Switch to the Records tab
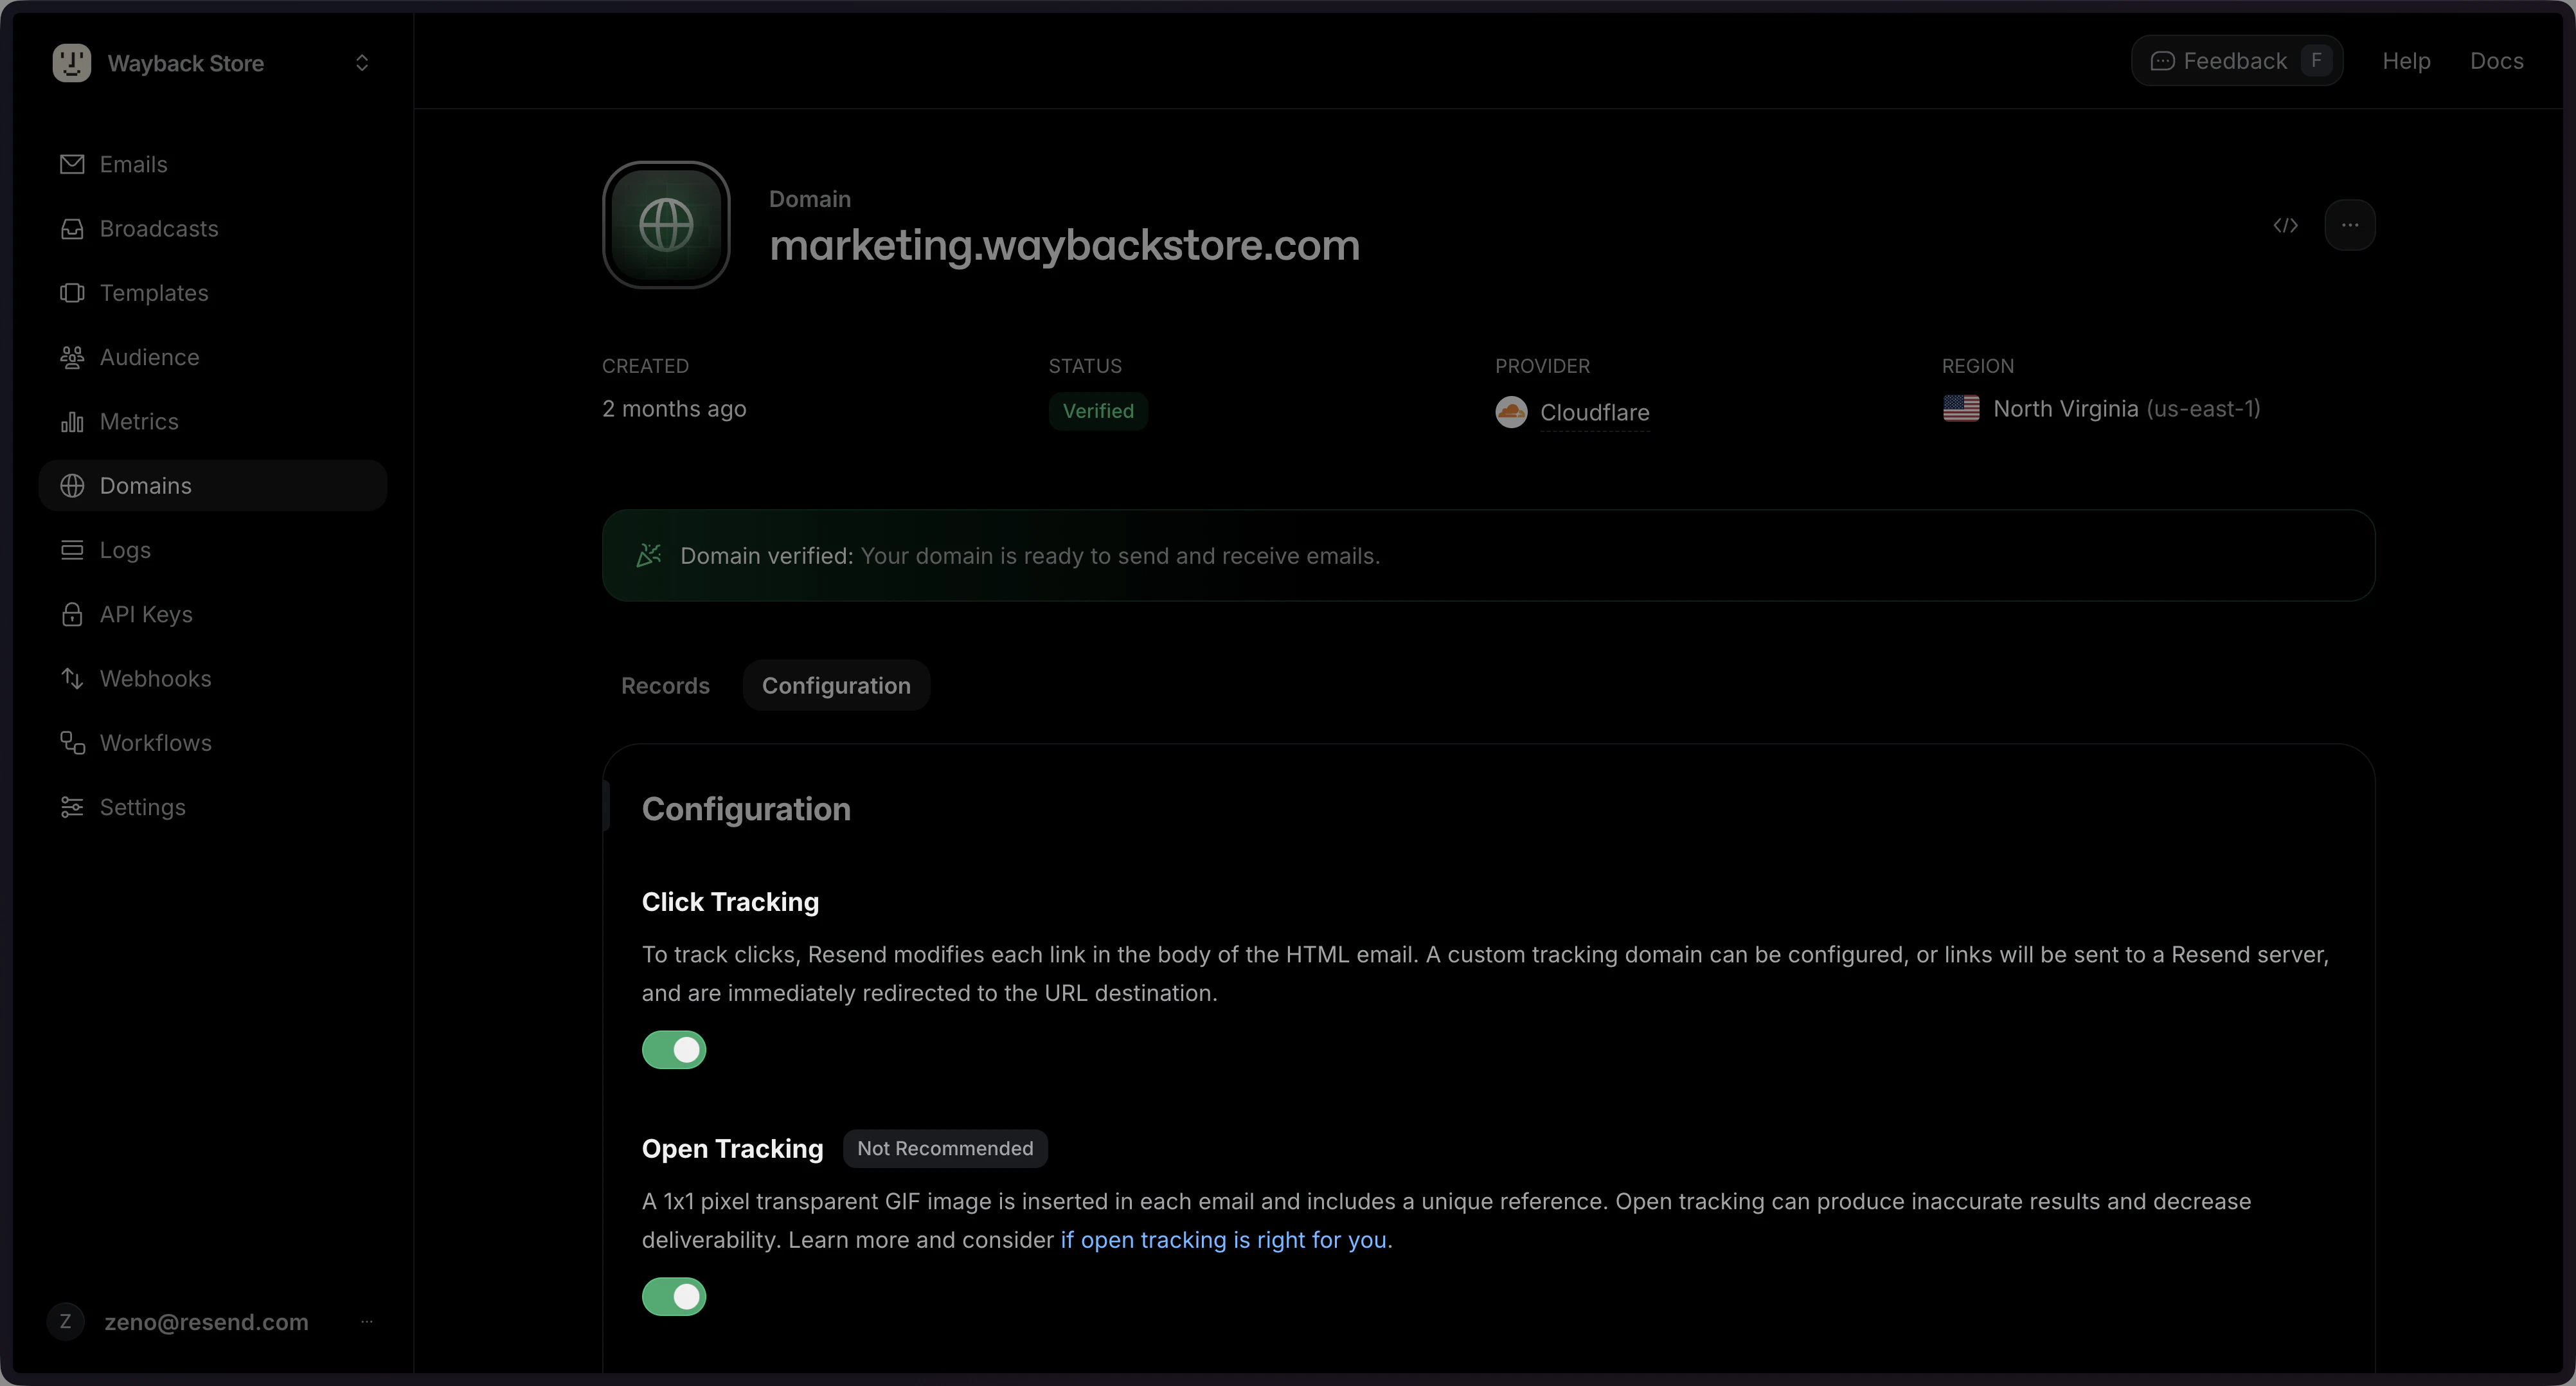This screenshot has height=1386, width=2576. click(665, 685)
